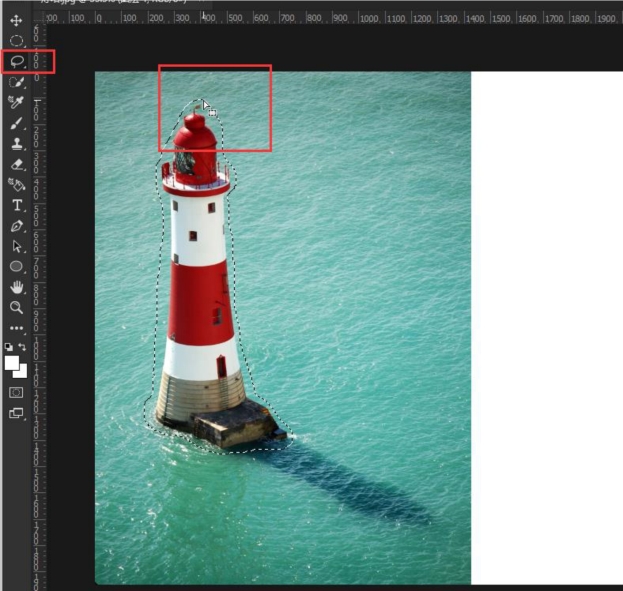Select the Quick Selection tool
Image resolution: width=623 pixels, height=591 pixels.
16,82
